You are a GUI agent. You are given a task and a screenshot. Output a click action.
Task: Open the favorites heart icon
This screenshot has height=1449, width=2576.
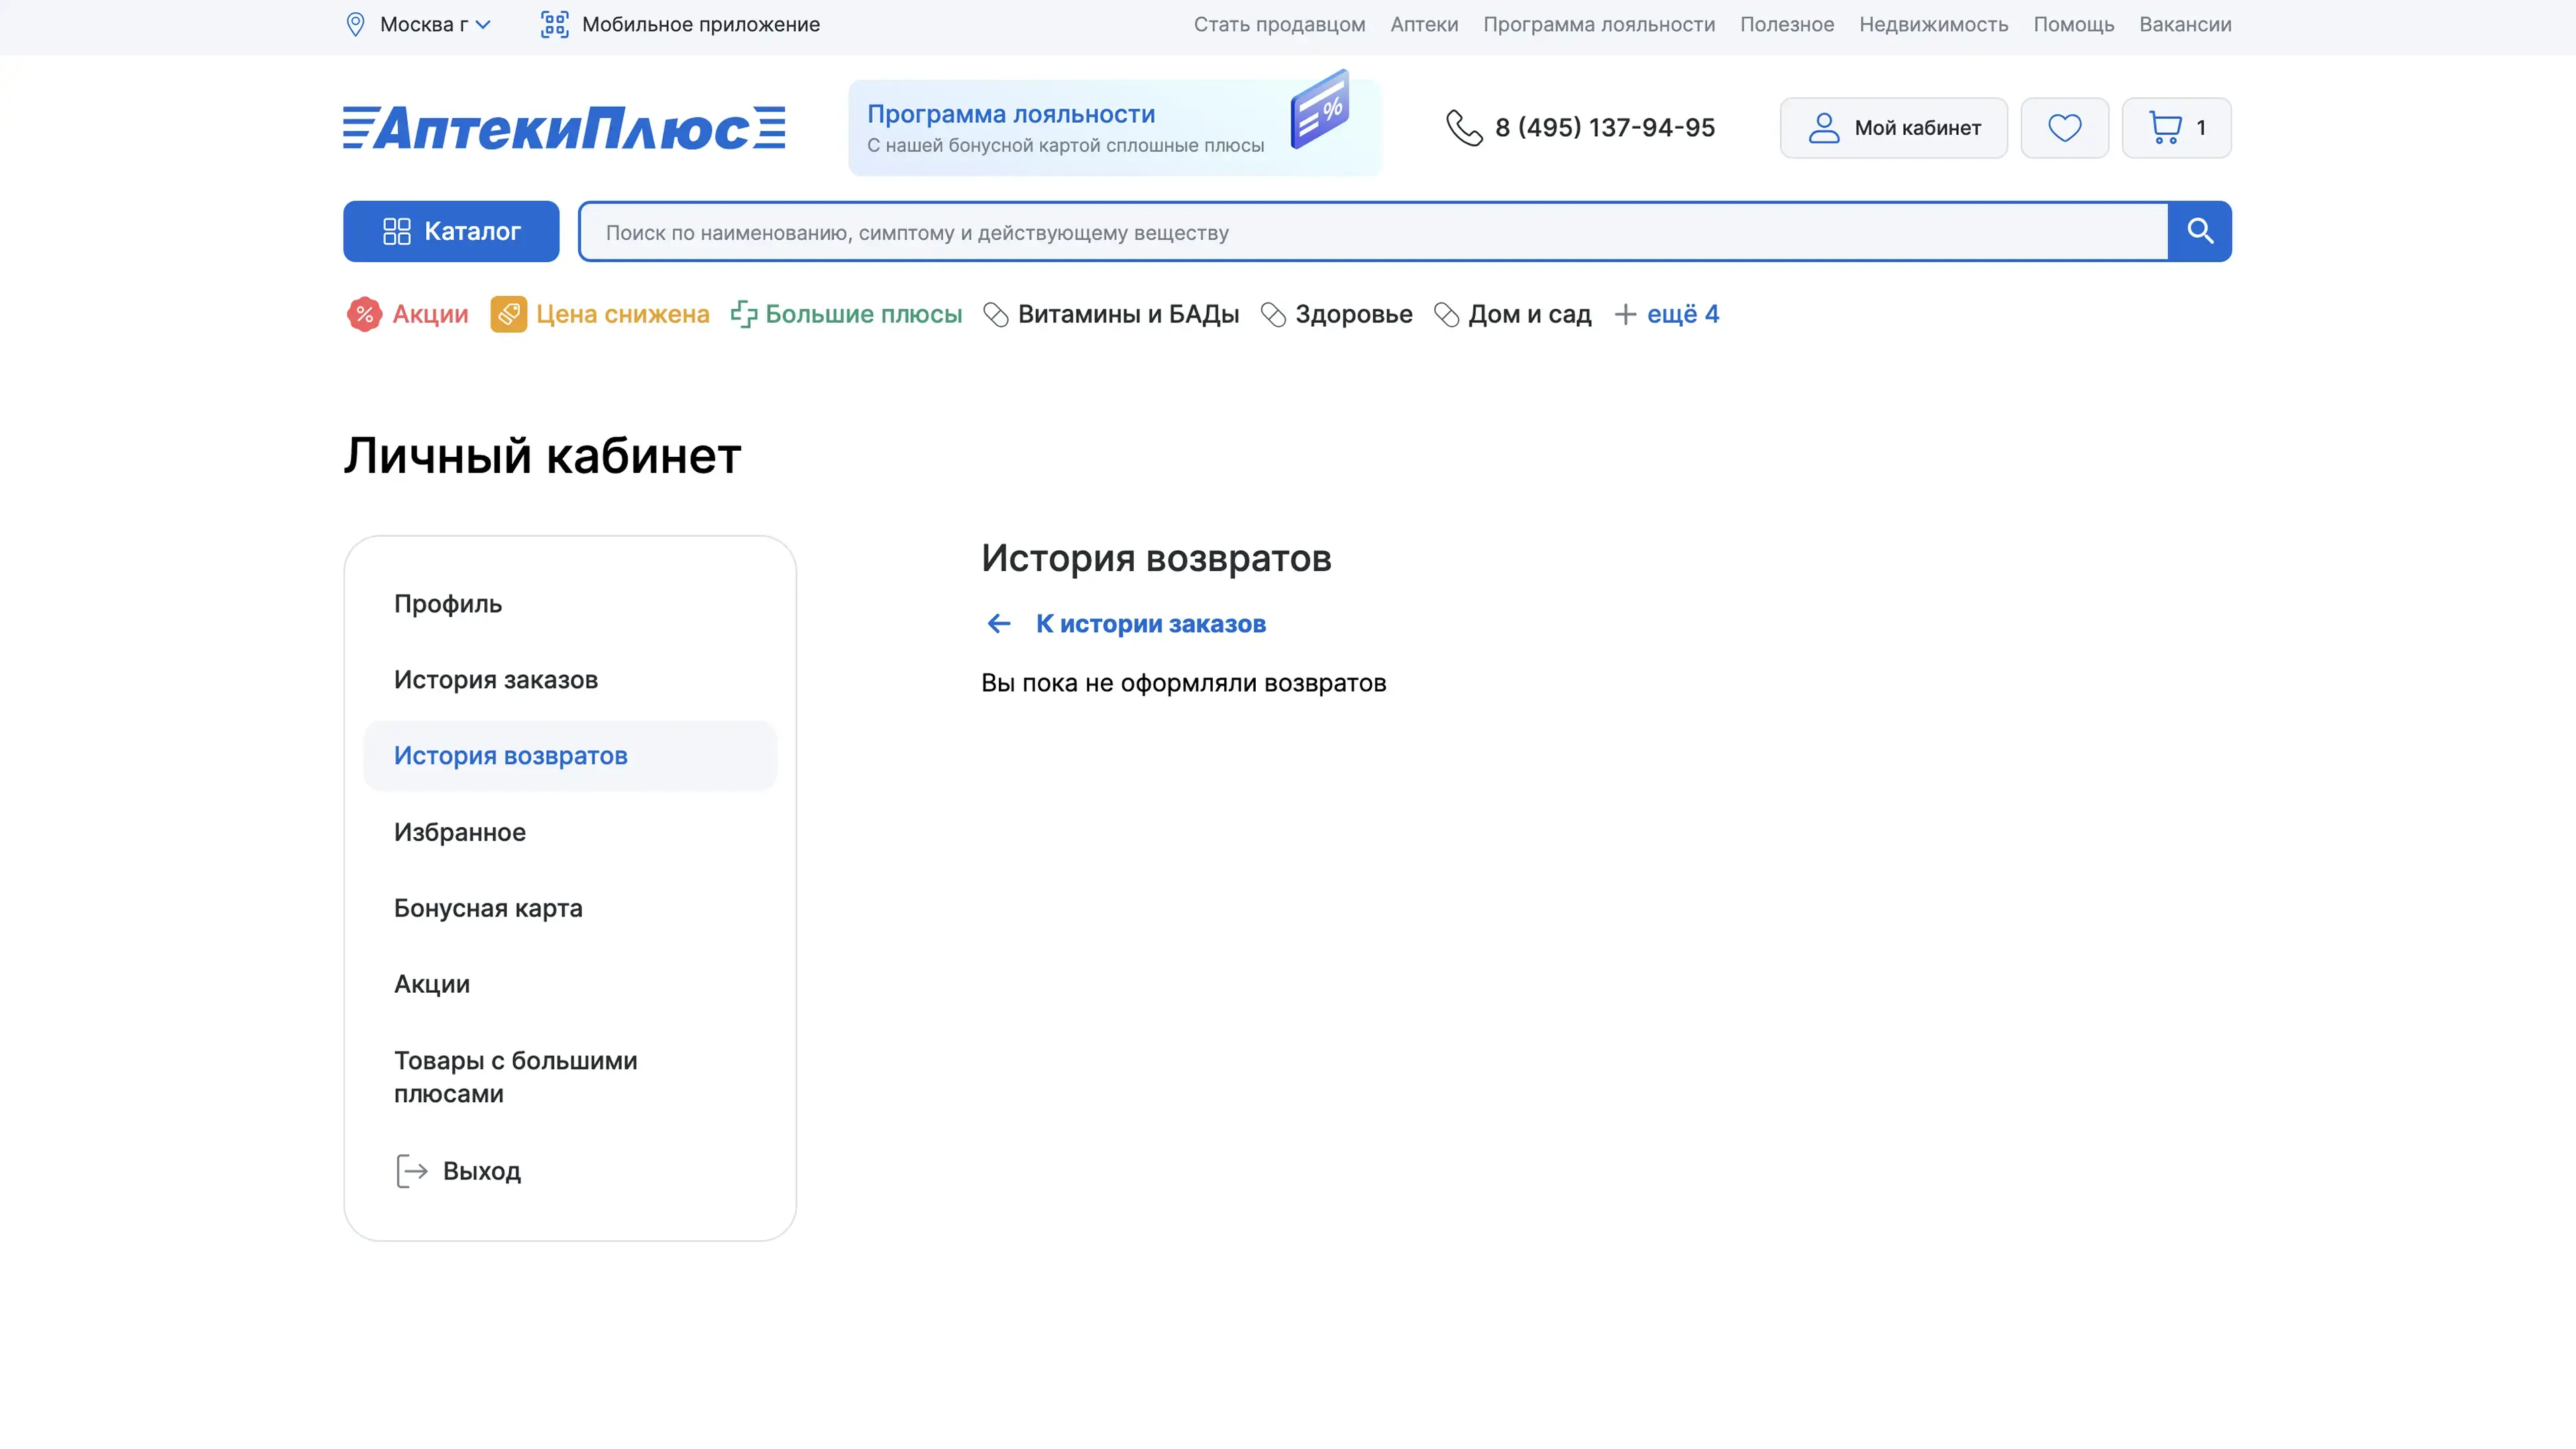click(x=2064, y=128)
